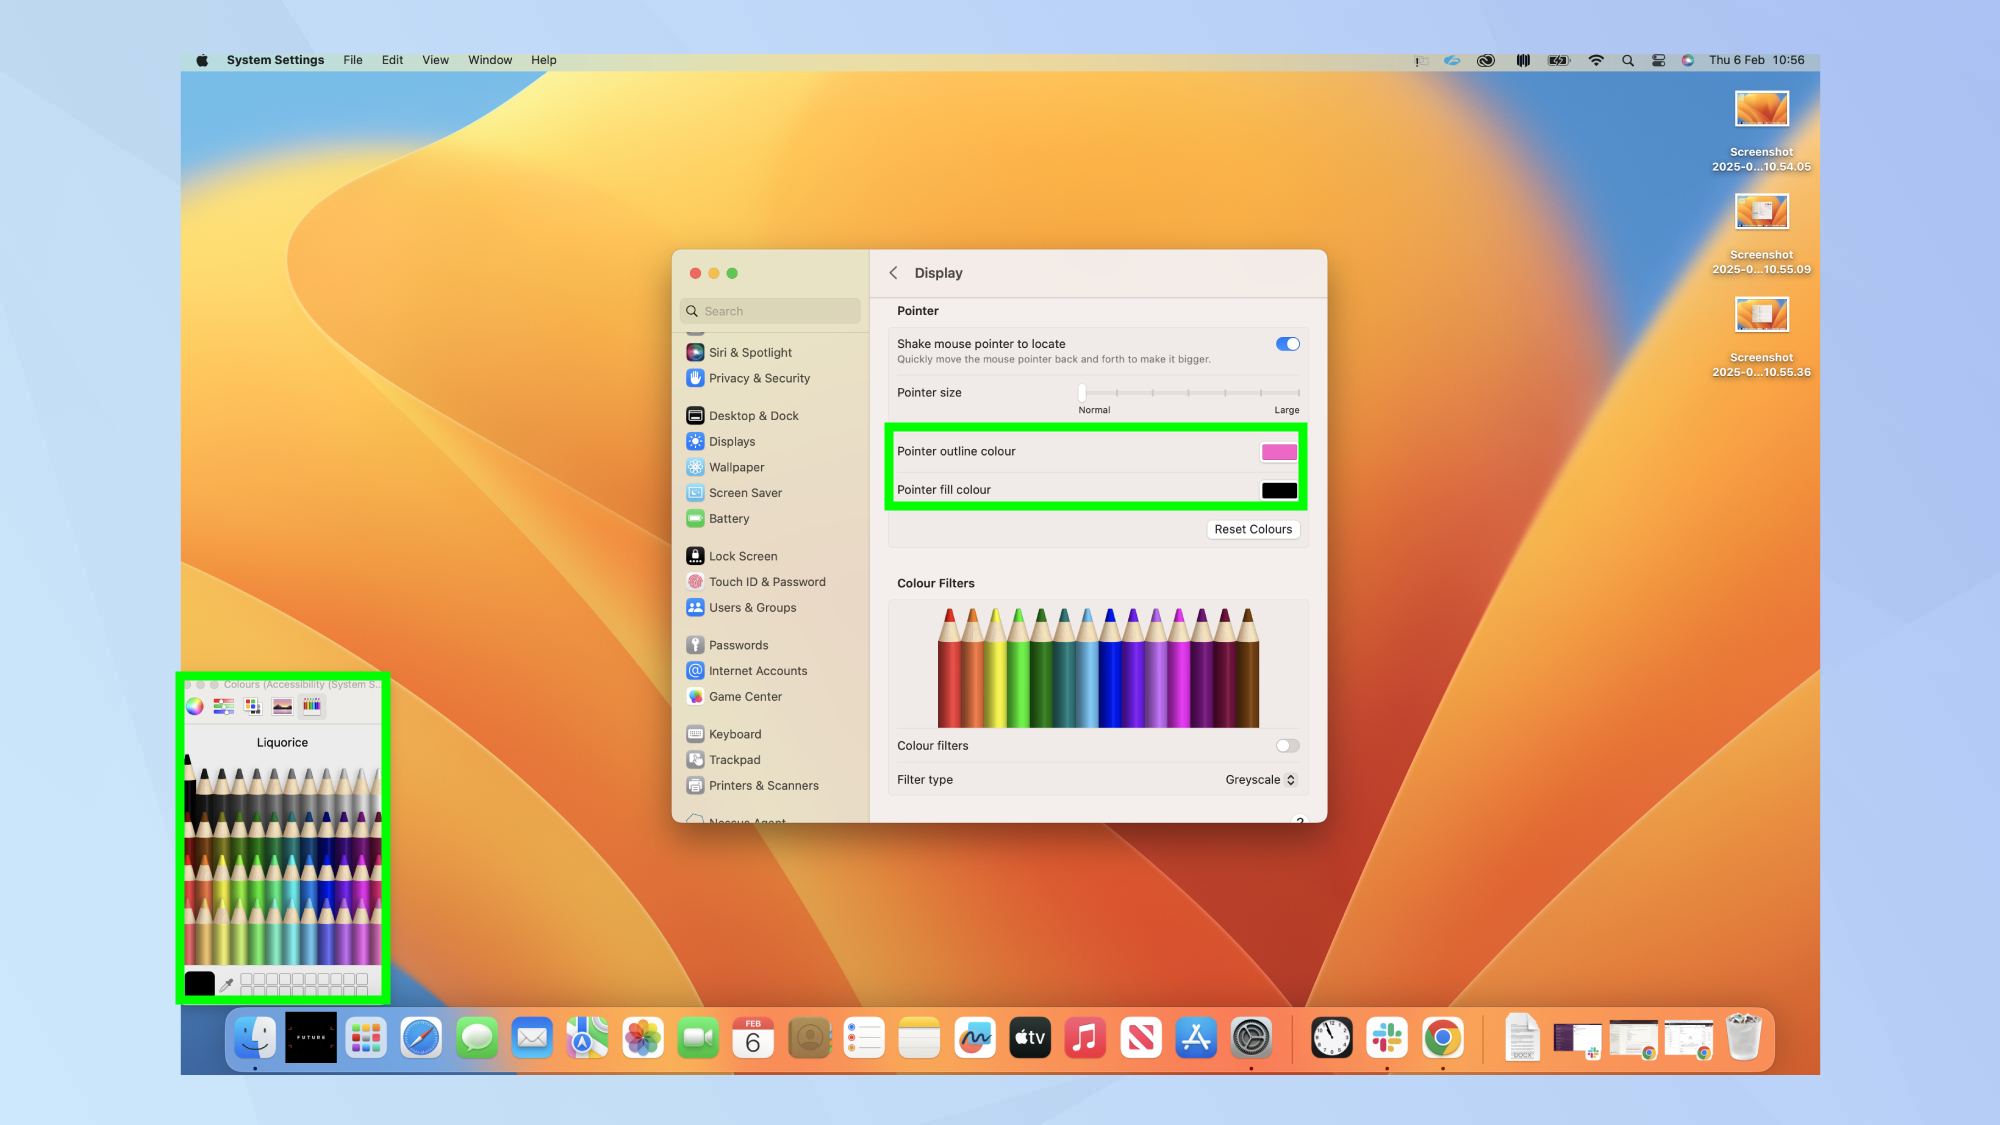
Task: Open Touch ID & Password settings
Action: pyautogui.click(x=766, y=581)
